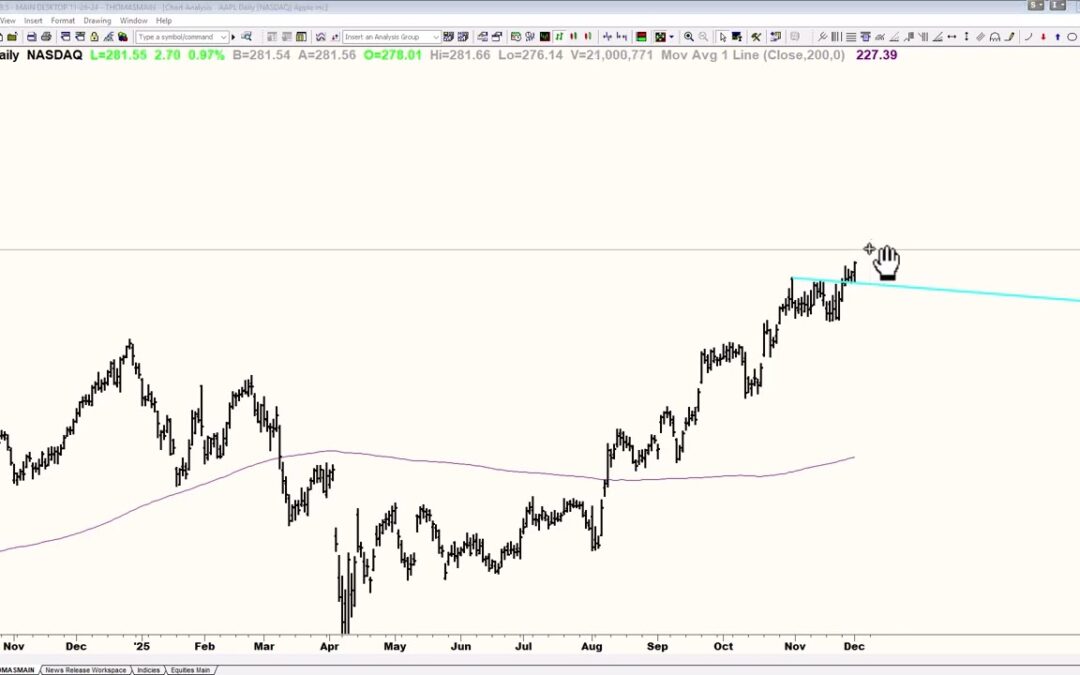Select the pointer selection tool
Viewport: 1080px width, 675px height.
[722, 36]
